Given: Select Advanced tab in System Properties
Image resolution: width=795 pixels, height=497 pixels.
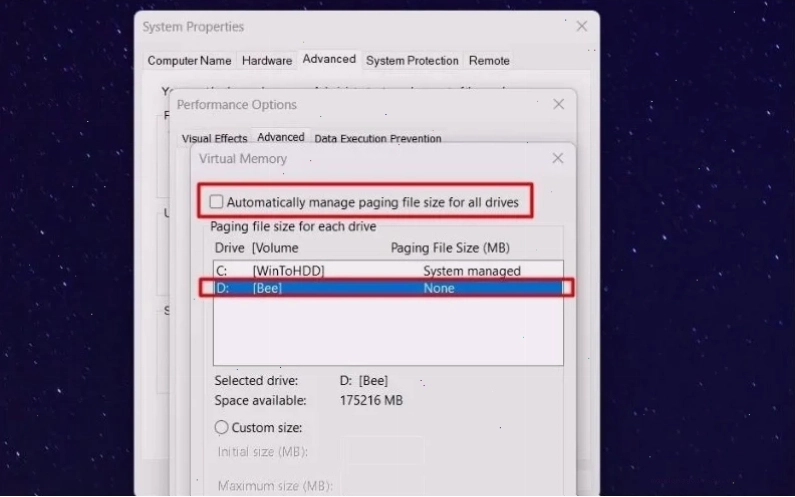Looking at the screenshot, I should (329, 59).
